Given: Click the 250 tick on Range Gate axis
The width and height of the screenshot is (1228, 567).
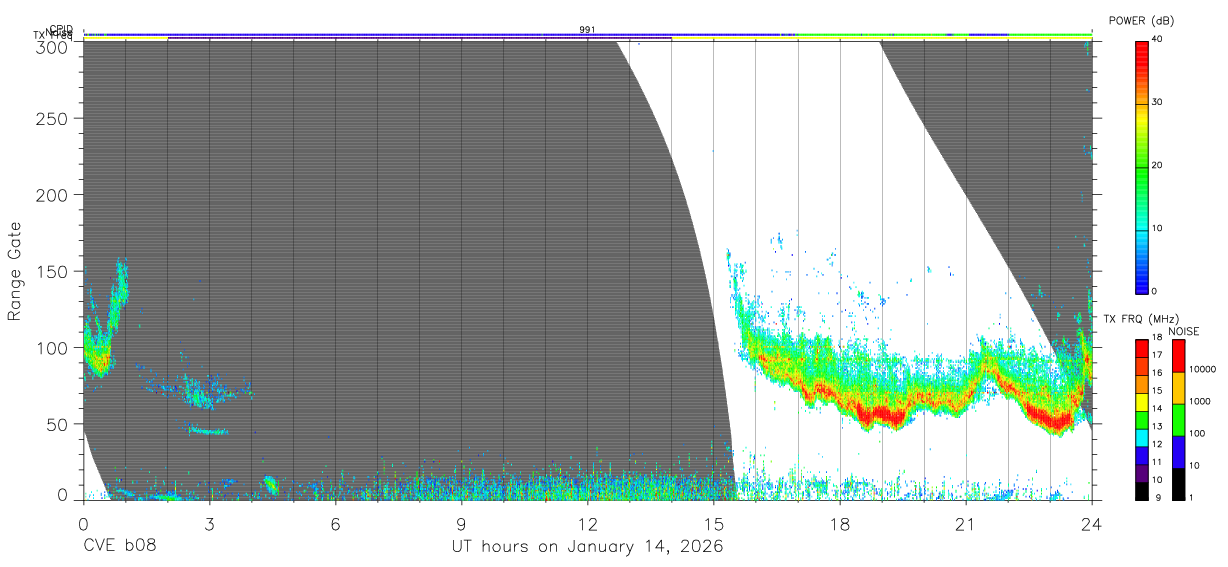Looking at the screenshot, I should click(54, 118).
